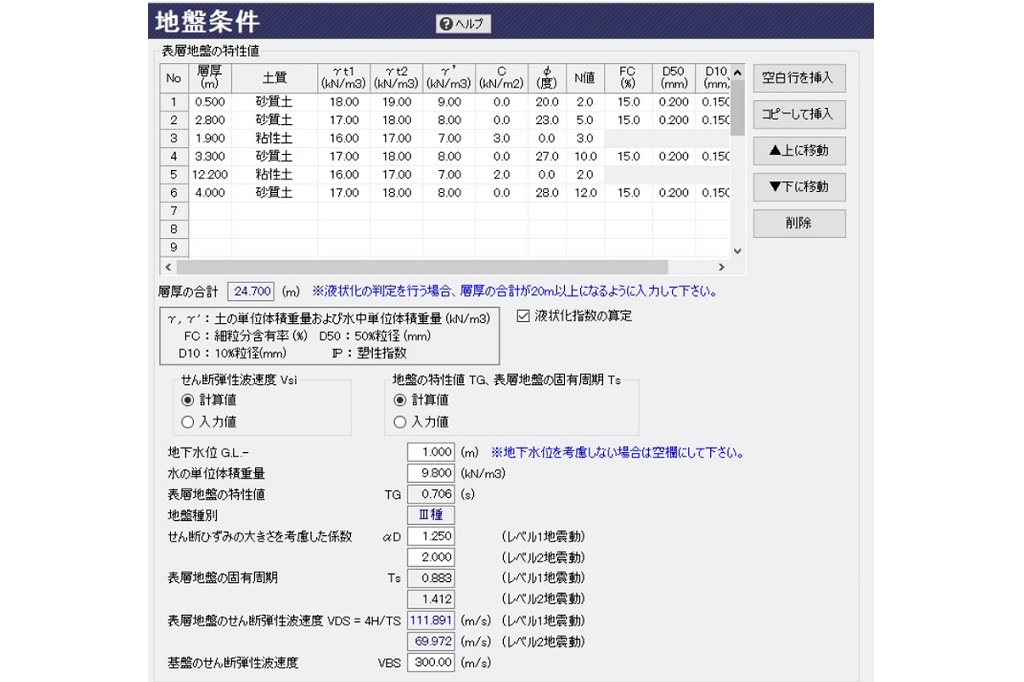The width and height of the screenshot is (1024, 682).
Task: Click table scroll down arrow
Action: coord(737,251)
